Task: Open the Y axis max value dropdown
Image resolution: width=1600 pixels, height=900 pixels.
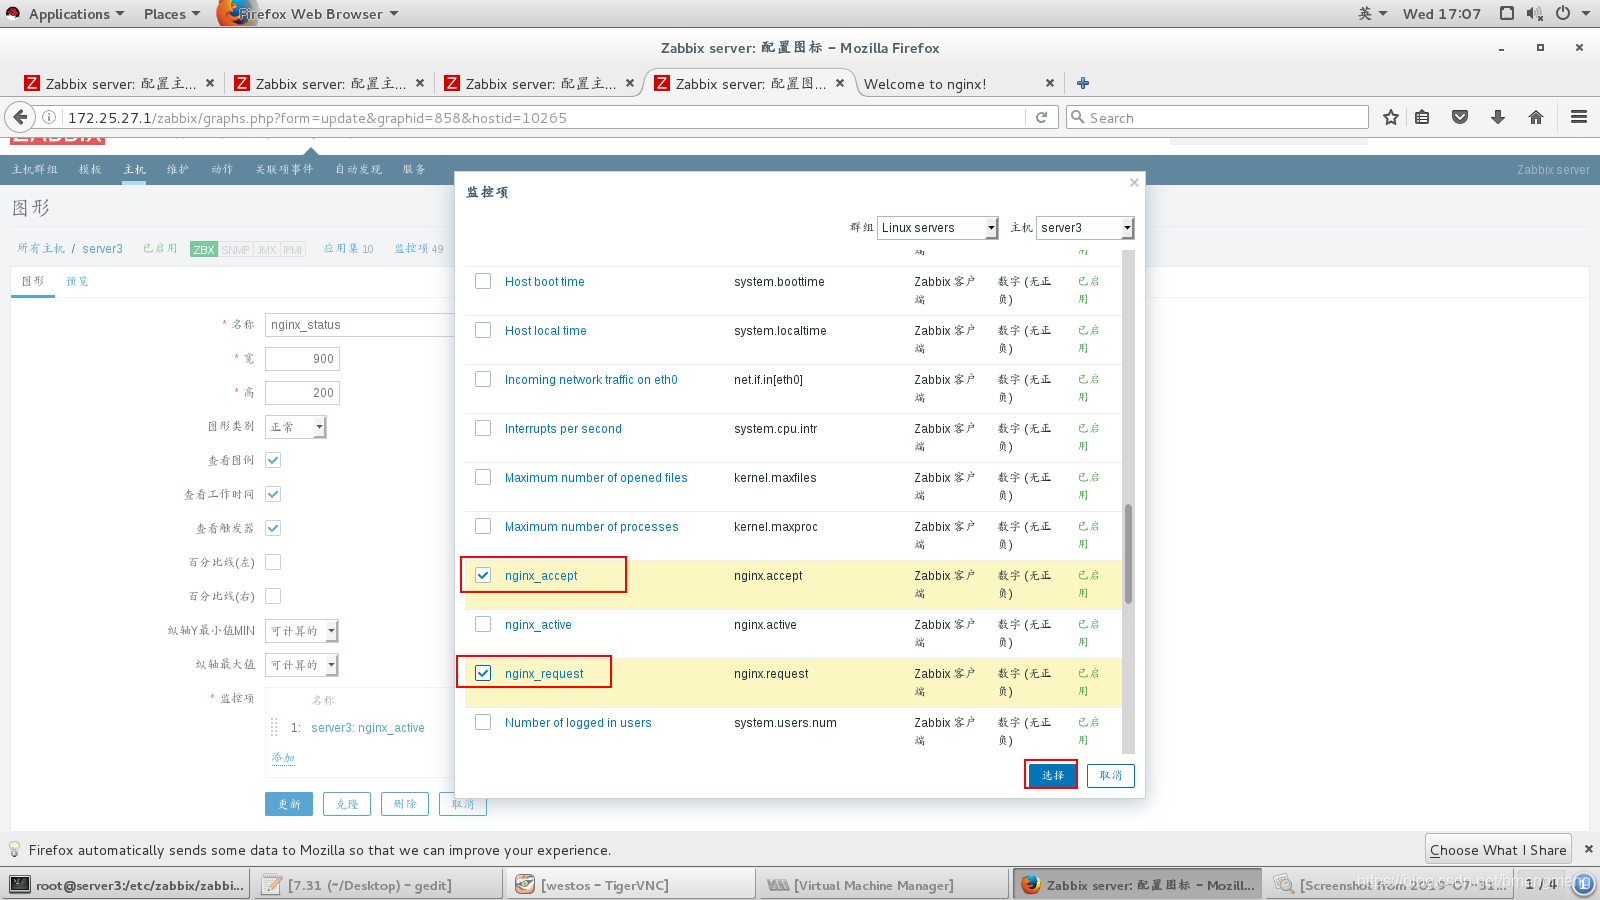Action: coord(302,665)
